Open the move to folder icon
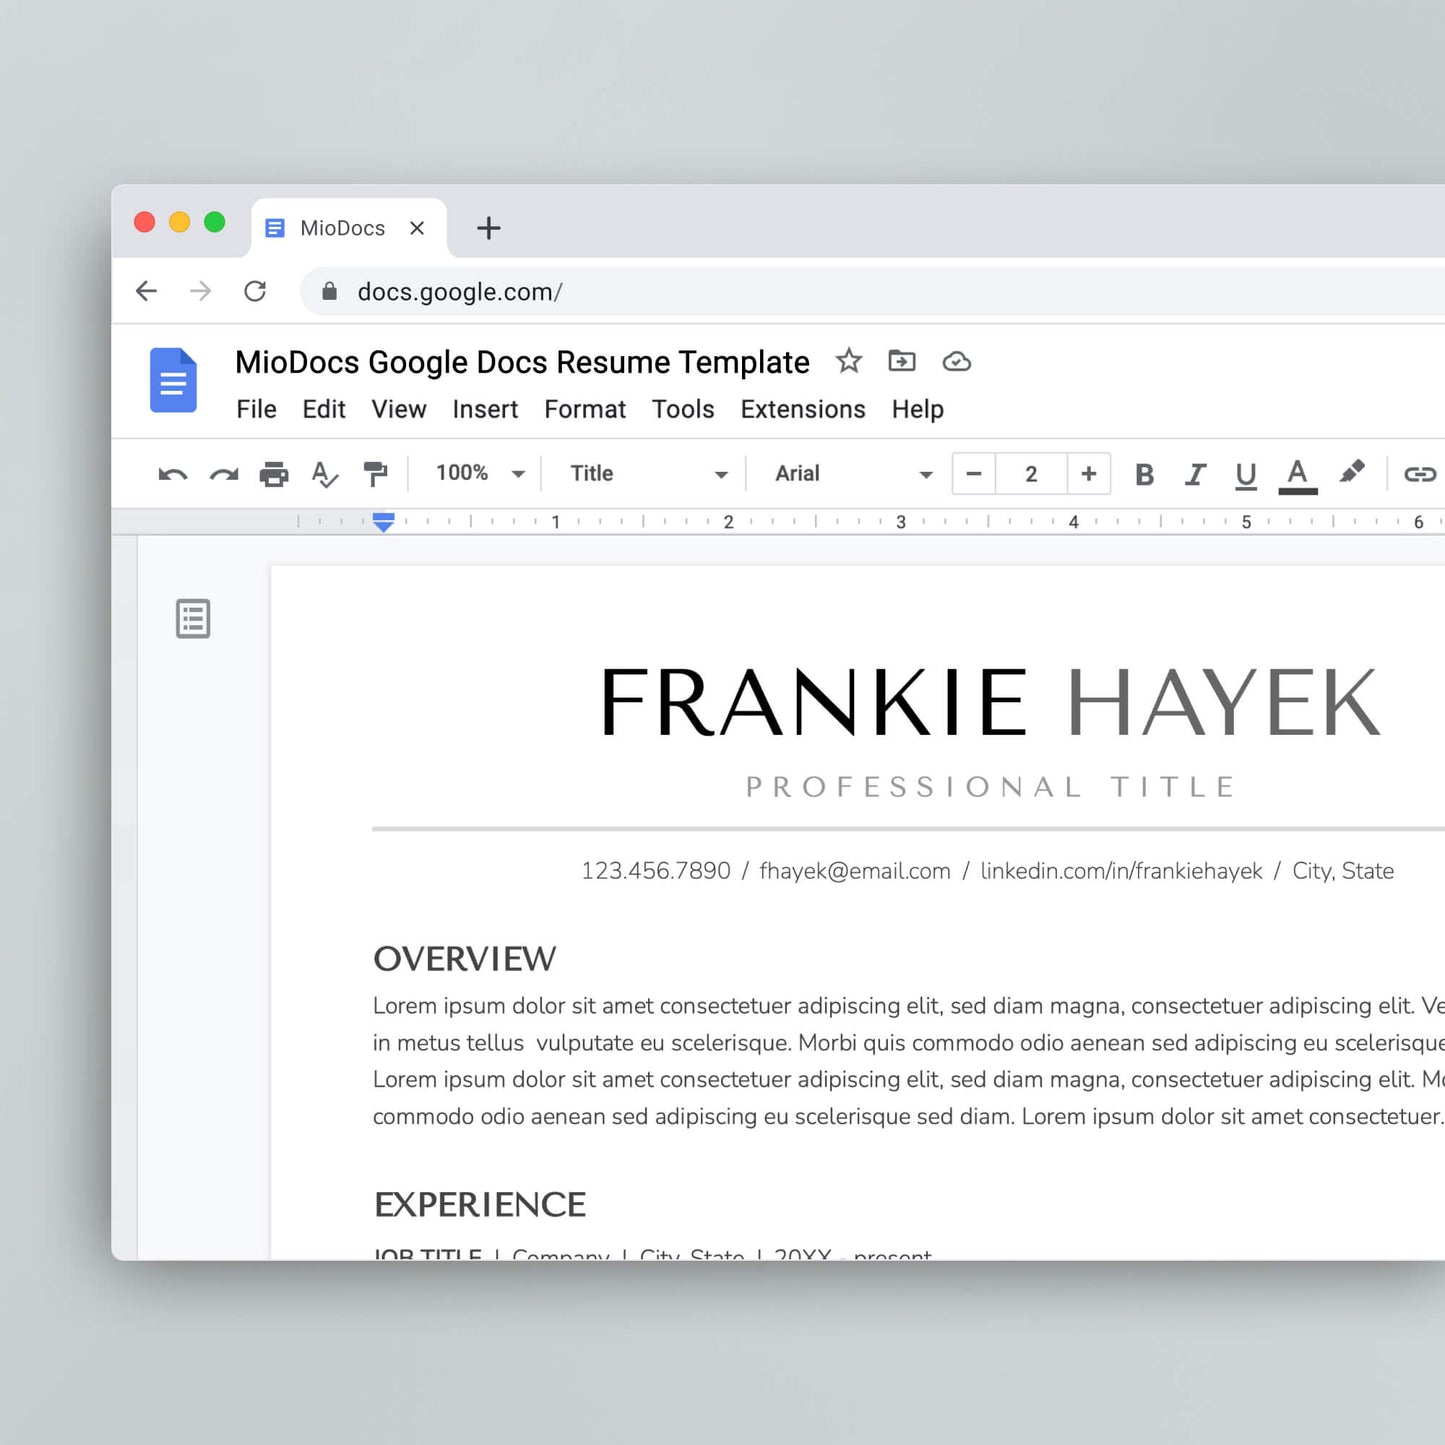The height and width of the screenshot is (1445, 1445). click(x=902, y=361)
